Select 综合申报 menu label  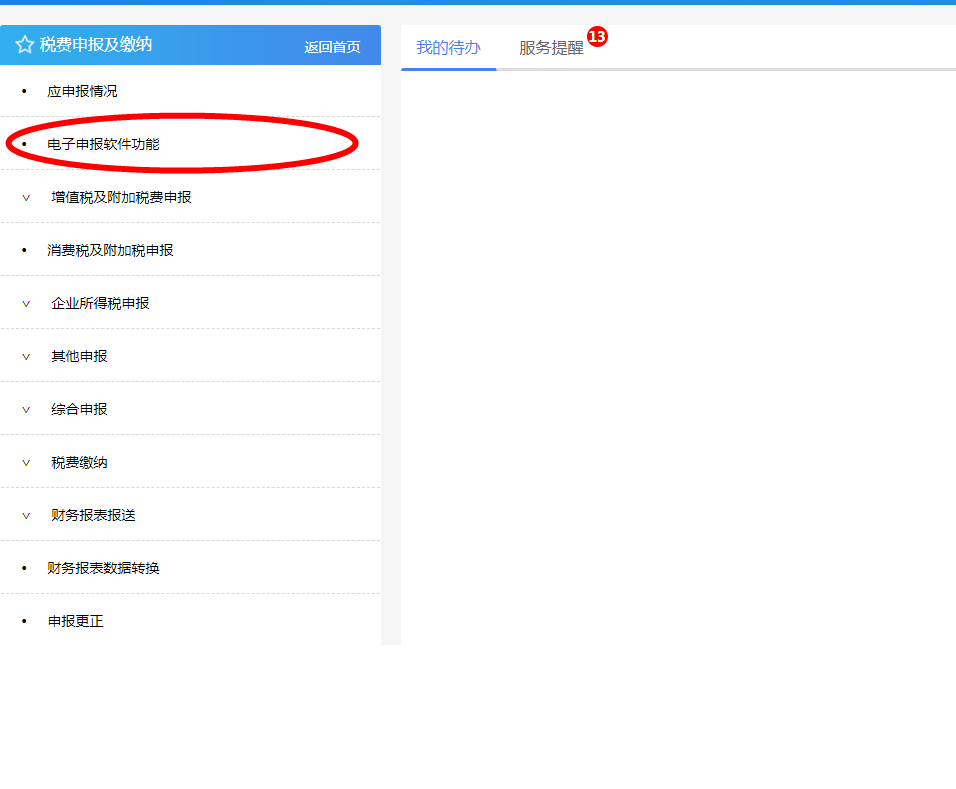79,409
